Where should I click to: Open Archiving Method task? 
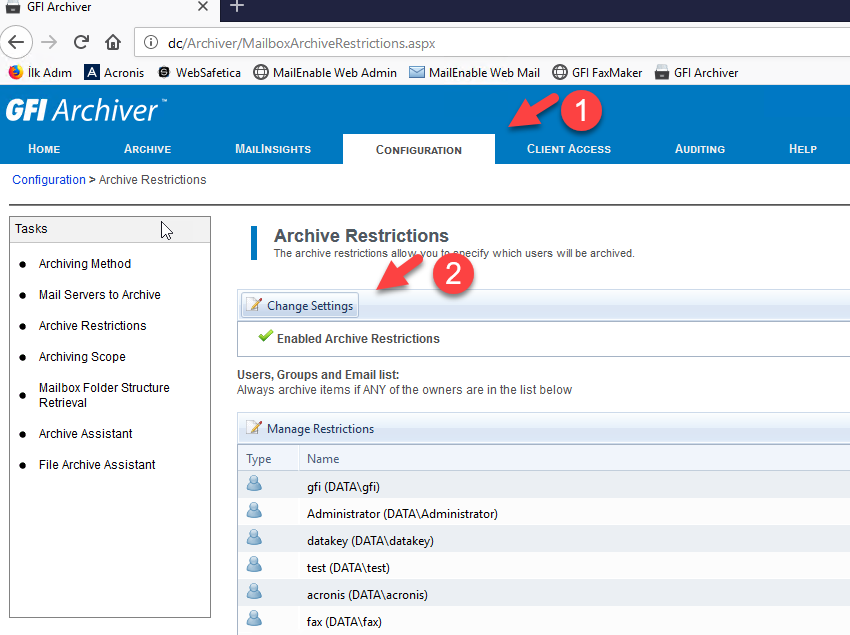pos(85,264)
